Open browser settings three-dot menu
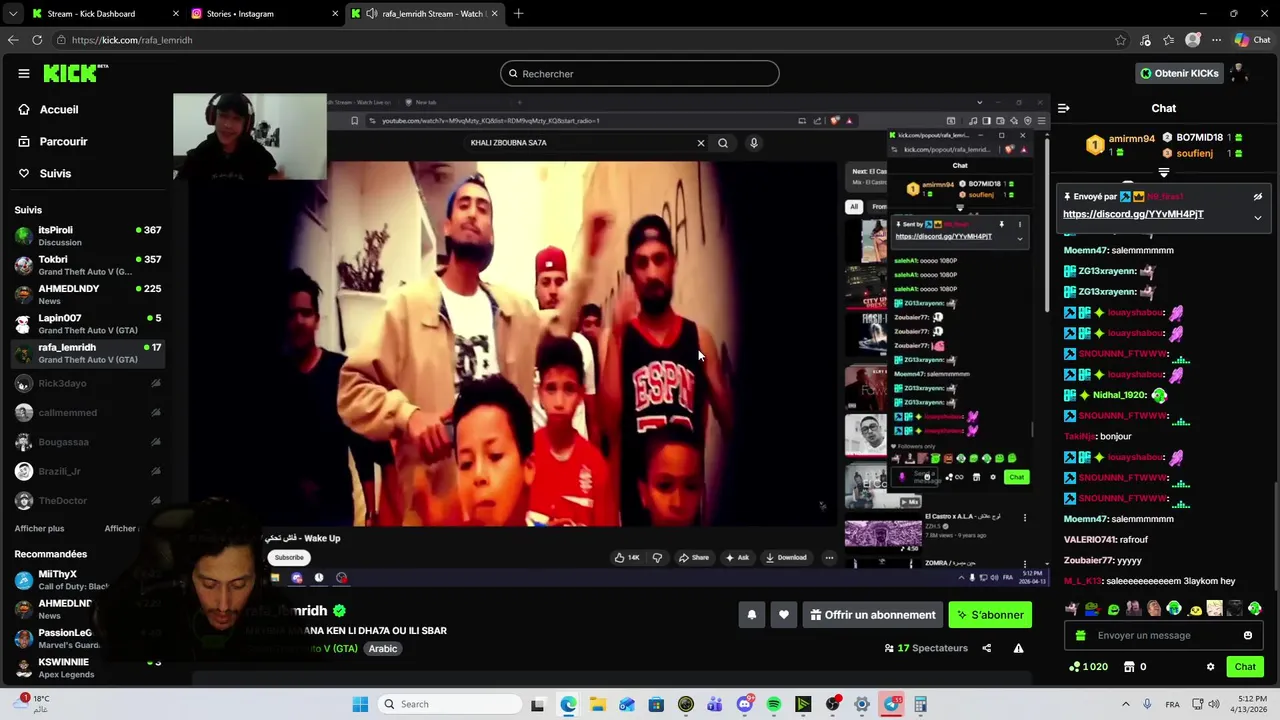 pos(1216,40)
